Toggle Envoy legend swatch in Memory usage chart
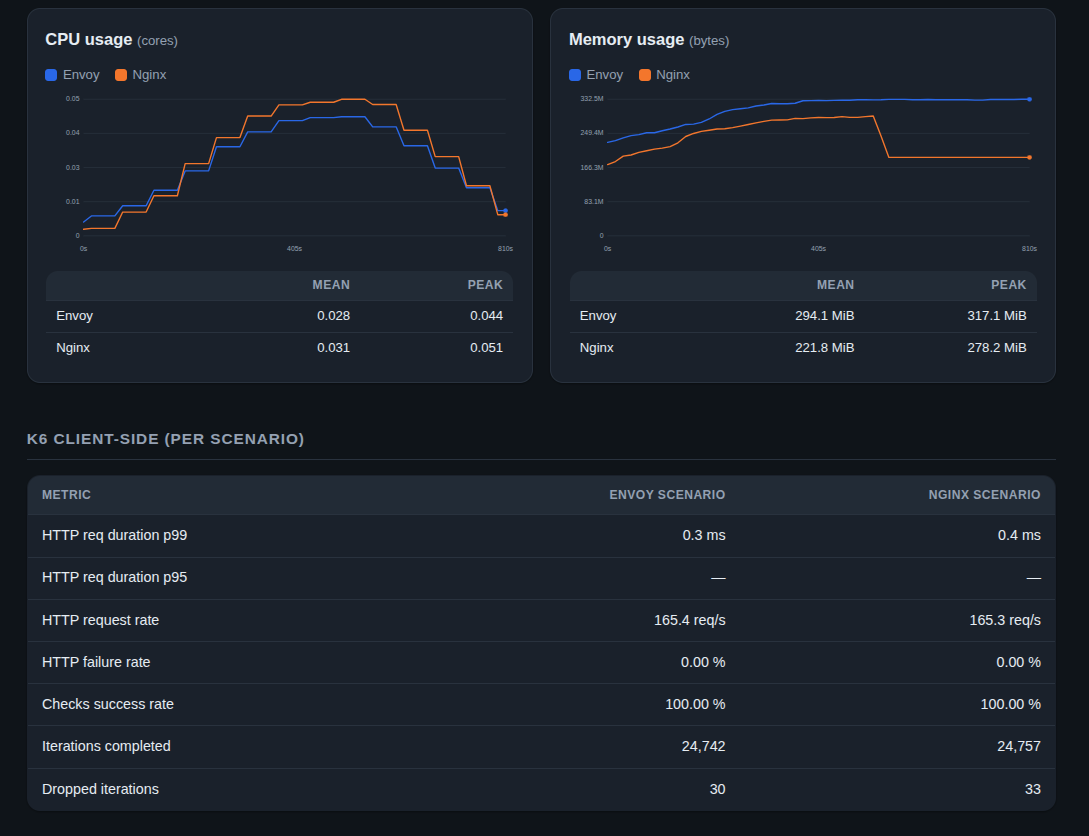This screenshot has height=836, width=1089. [575, 75]
